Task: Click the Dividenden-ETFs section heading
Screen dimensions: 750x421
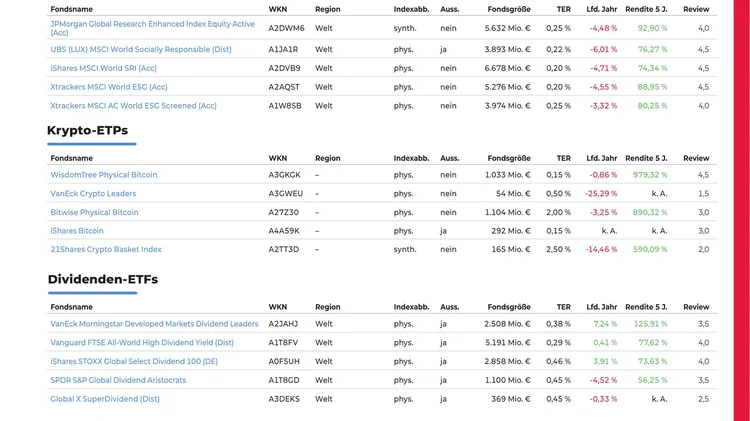Action: 103,279
